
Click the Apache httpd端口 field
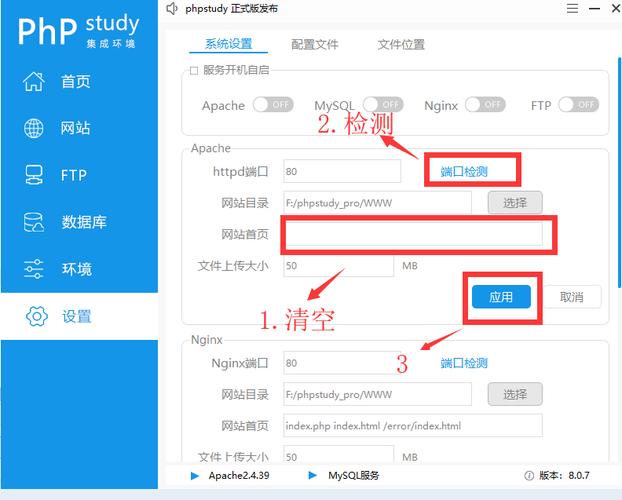(x=342, y=171)
